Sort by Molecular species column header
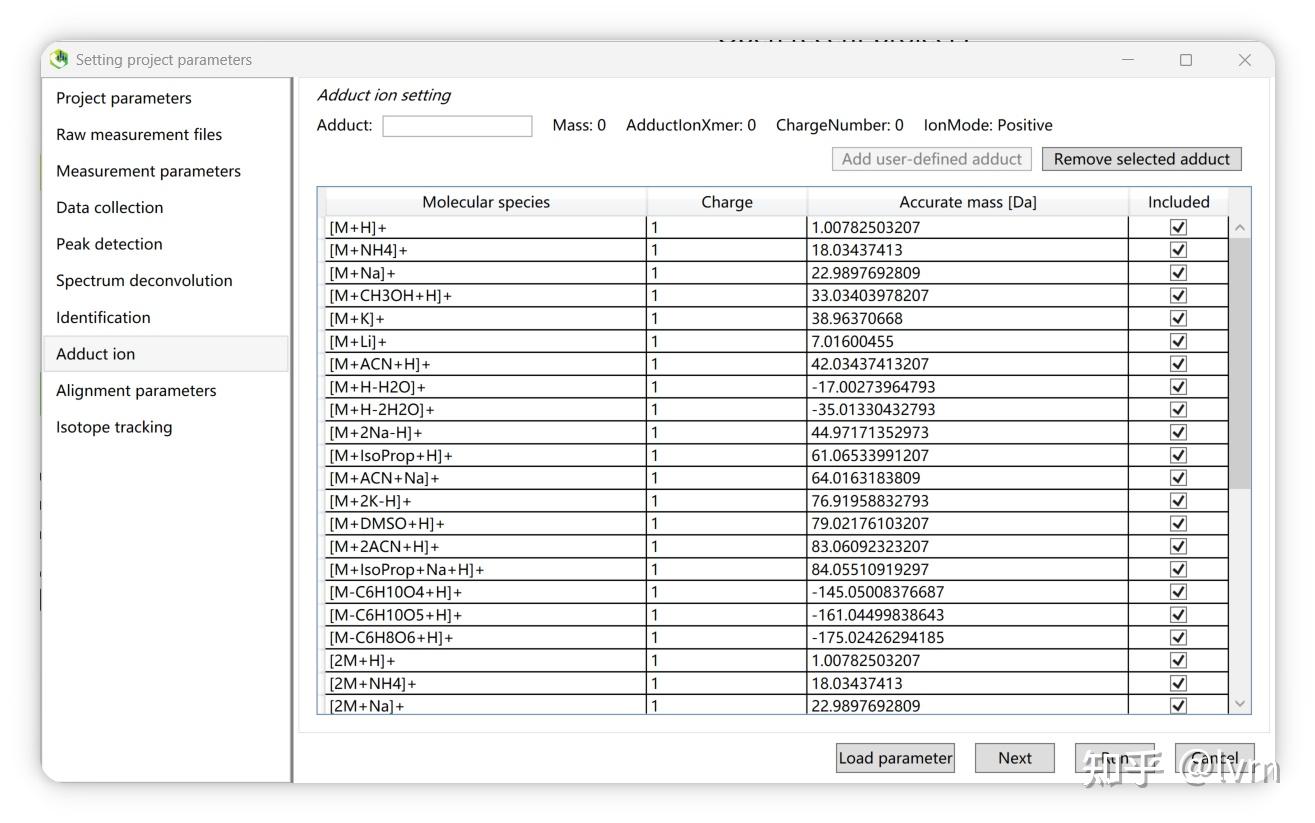Viewport: 1315px width, 823px height. tap(486, 202)
